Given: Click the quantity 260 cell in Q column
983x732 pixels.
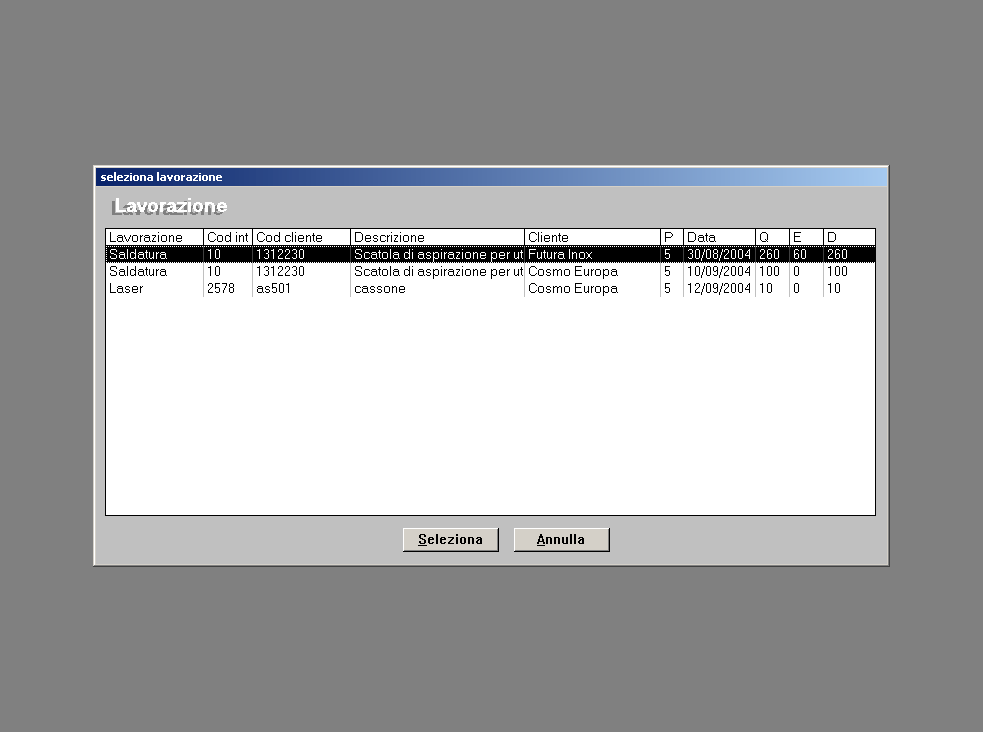Looking at the screenshot, I should pos(772,254).
